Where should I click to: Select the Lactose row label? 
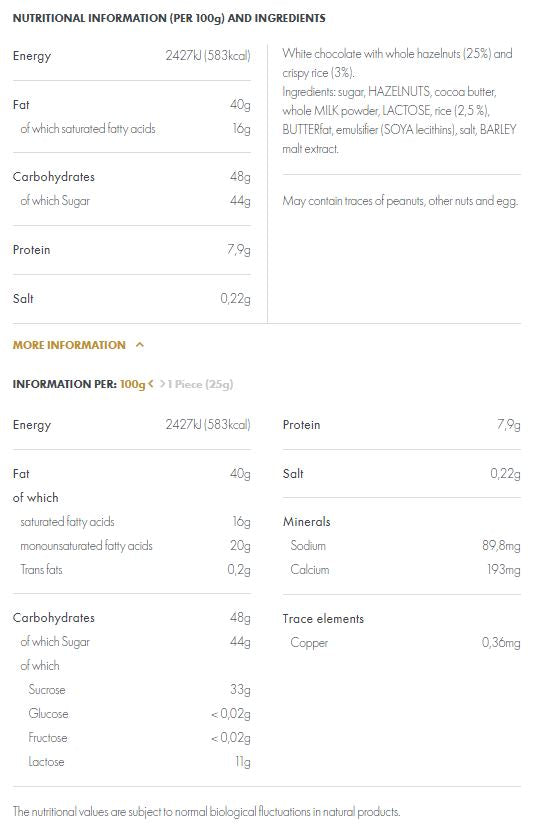47,762
